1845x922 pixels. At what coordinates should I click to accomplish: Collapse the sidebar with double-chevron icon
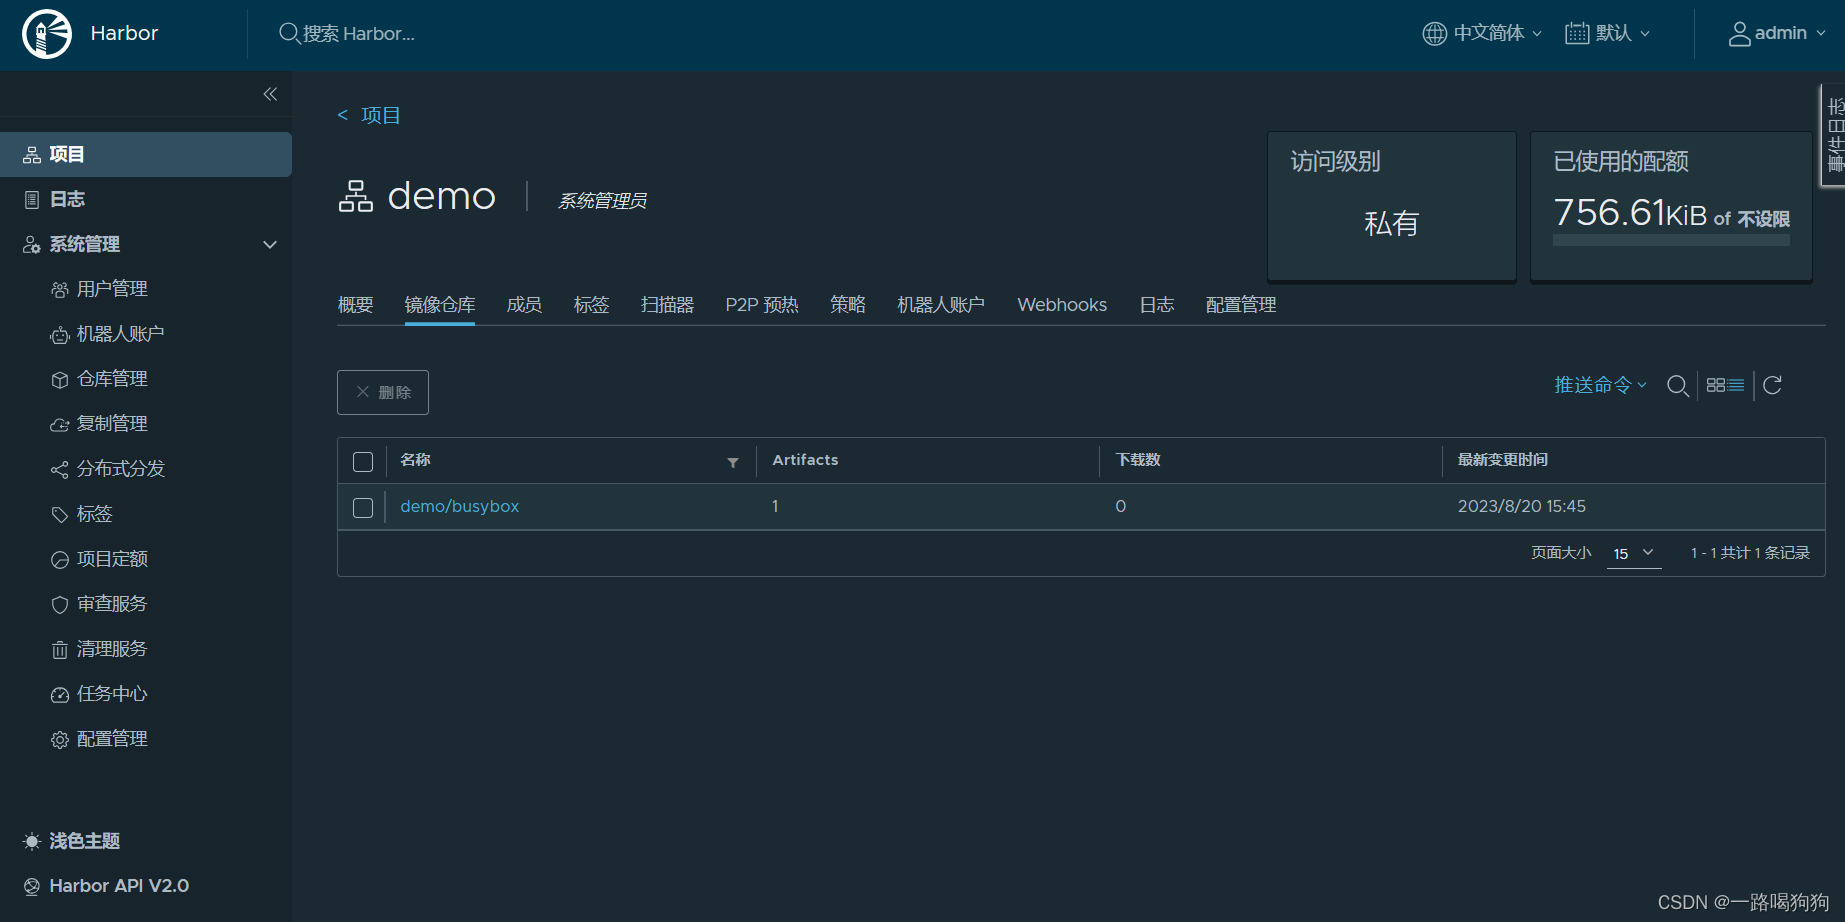(x=270, y=94)
